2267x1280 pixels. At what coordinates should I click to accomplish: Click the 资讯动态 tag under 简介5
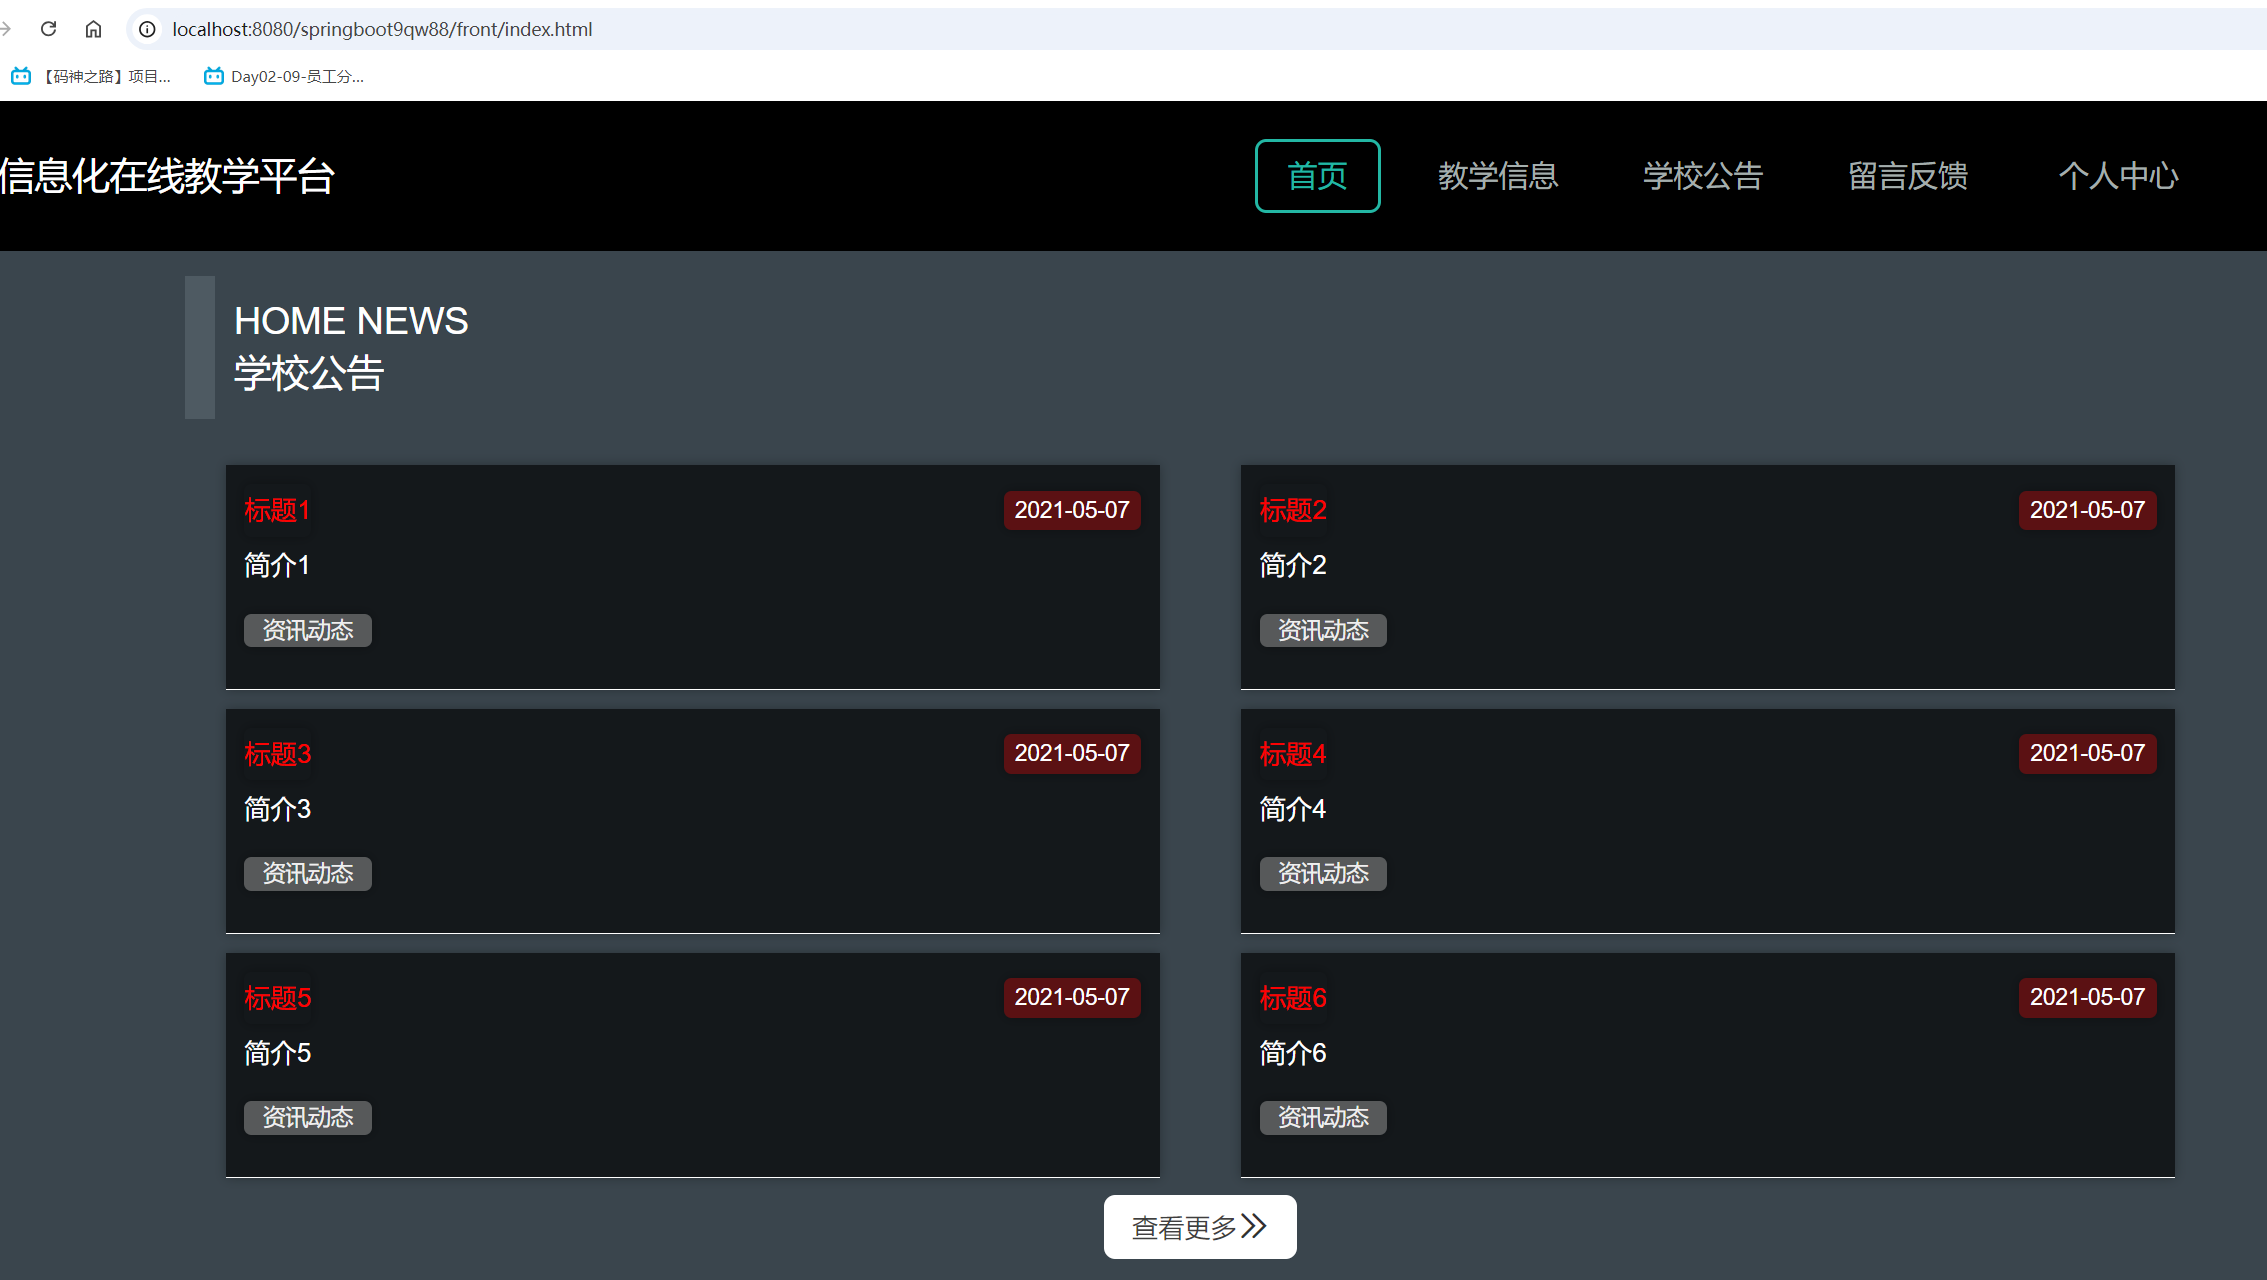[307, 1117]
